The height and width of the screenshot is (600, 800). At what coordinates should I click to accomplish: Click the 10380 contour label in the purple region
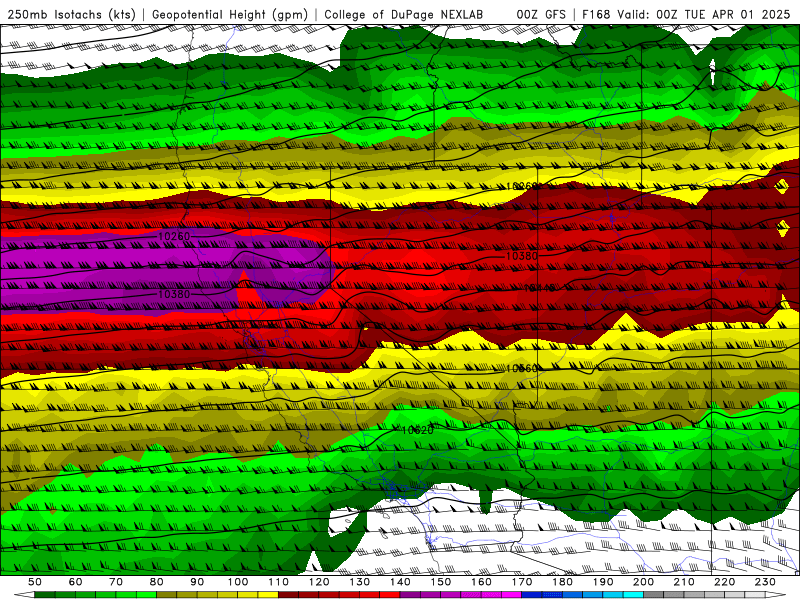coord(174,294)
